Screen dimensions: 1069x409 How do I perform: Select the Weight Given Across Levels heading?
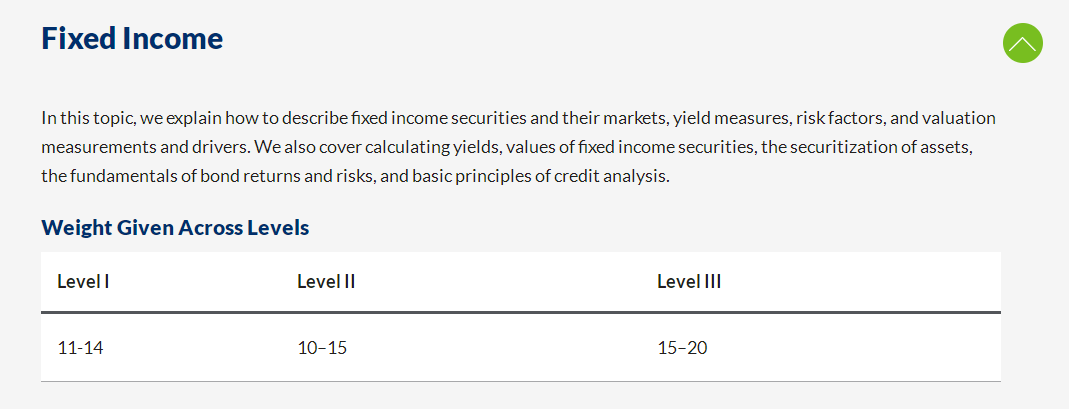[x=175, y=227]
